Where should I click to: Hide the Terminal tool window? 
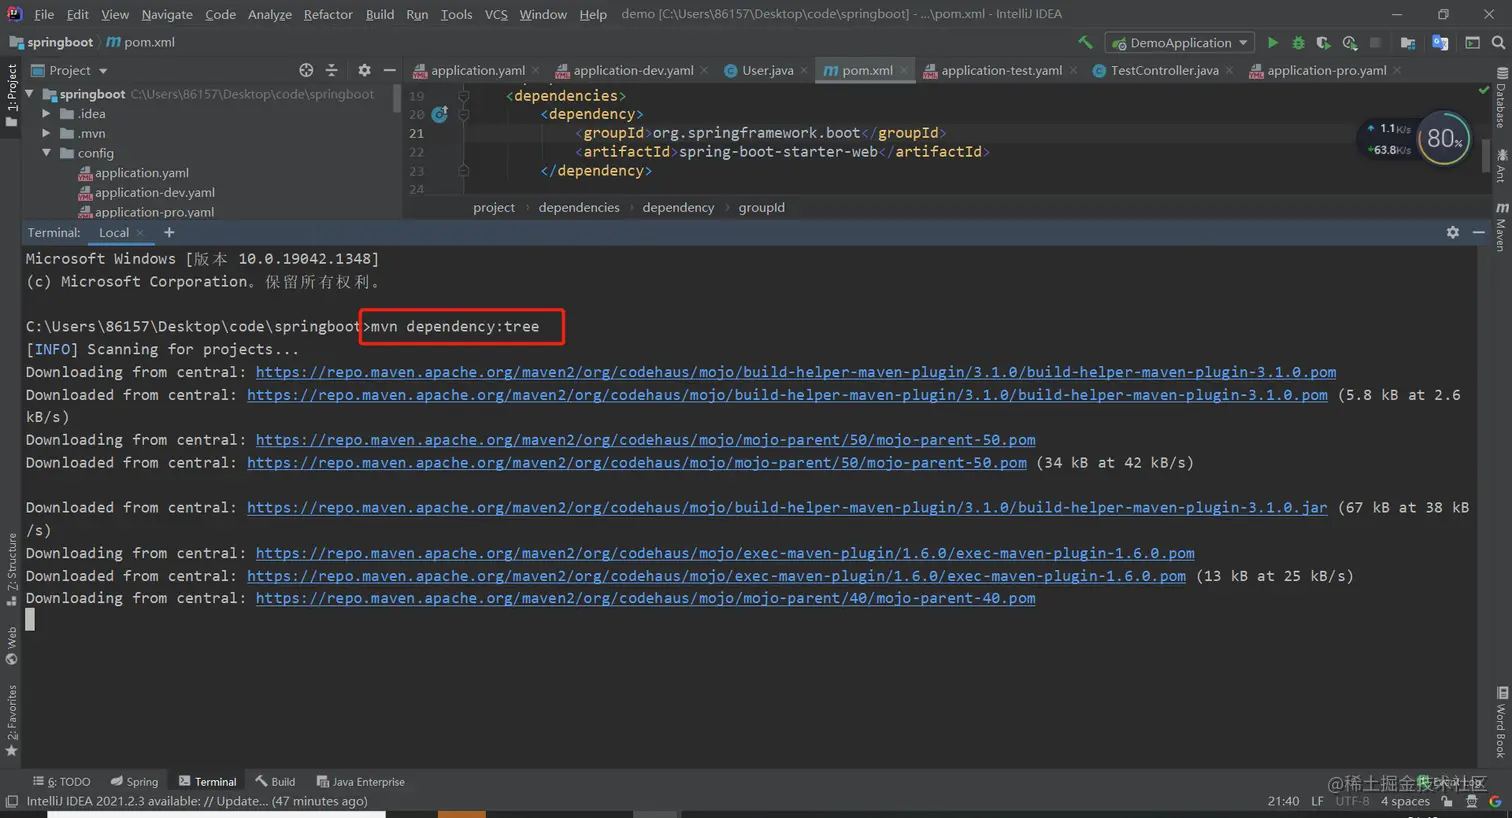click(1479, 232)
